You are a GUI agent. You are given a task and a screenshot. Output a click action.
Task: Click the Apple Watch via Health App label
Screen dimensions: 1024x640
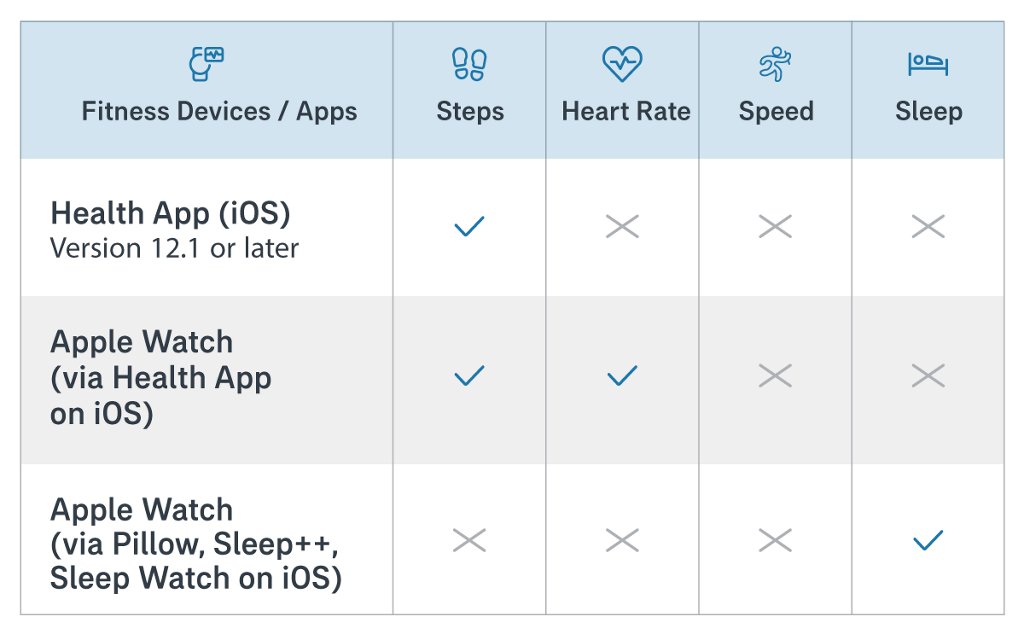161,377
